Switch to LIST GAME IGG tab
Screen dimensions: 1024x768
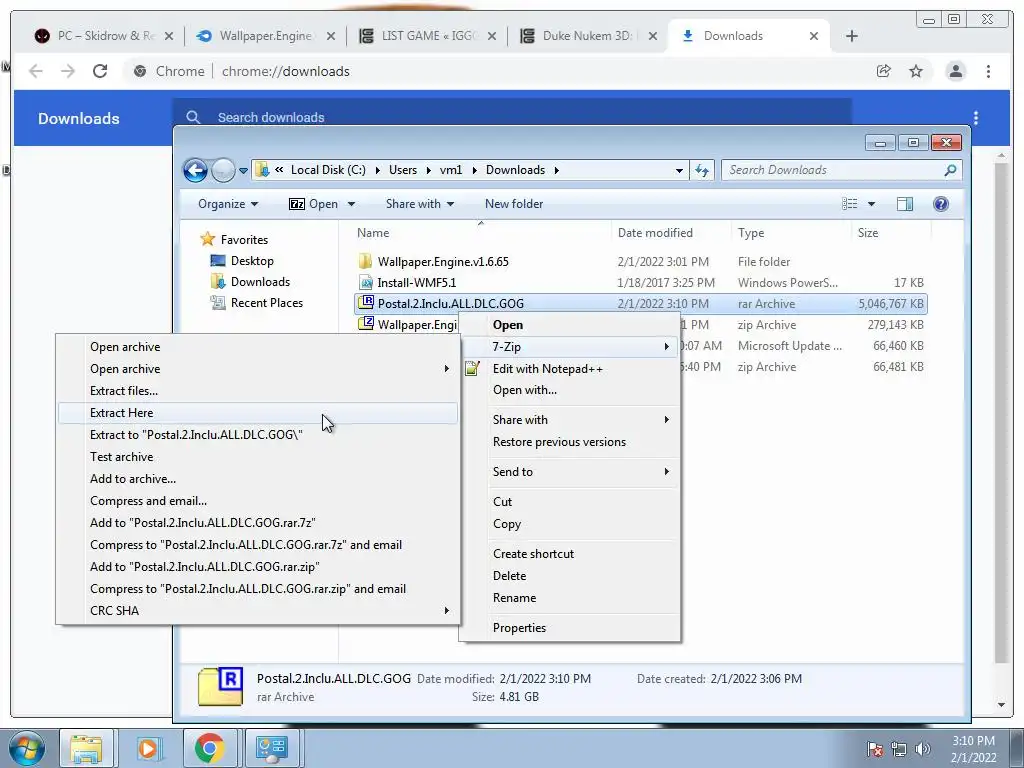tap(428, 36)
